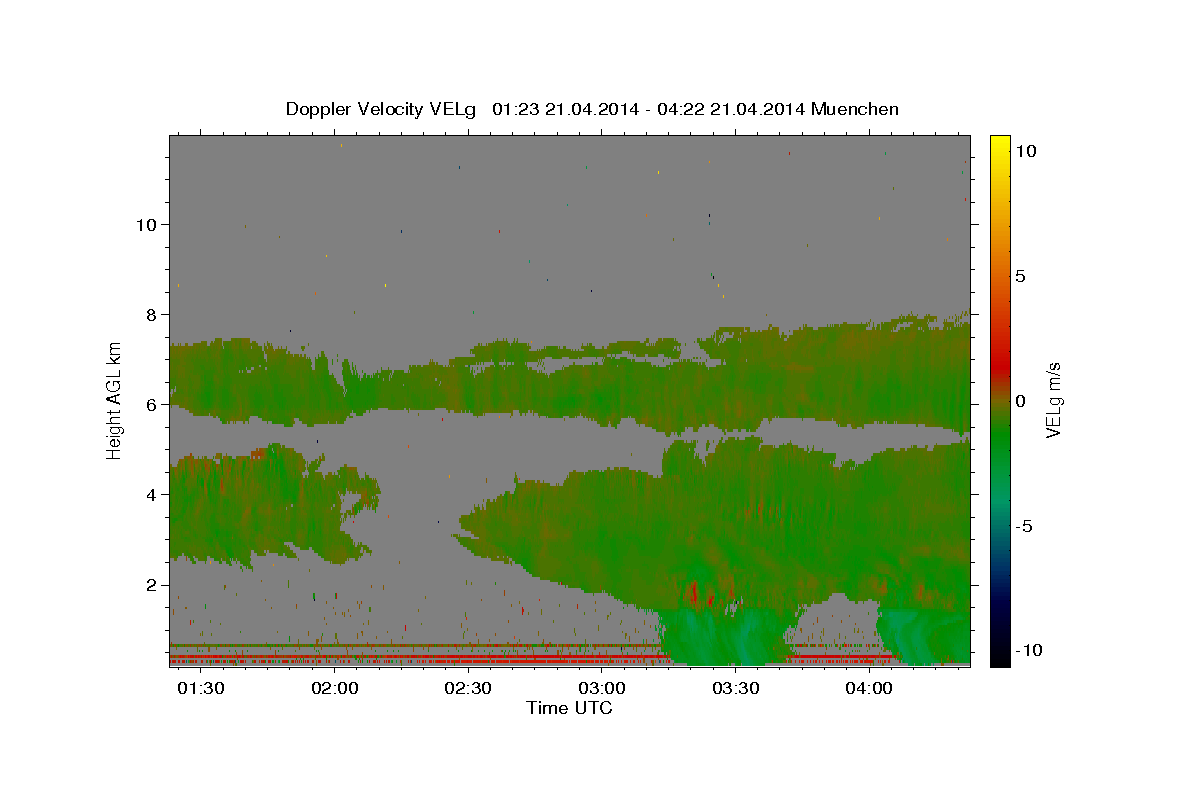Viewport: 1200px width, 800px height.
Task: Click the black bottom of the velocity colorbar
Action: pyautogui.click(x=1000, y=658)
